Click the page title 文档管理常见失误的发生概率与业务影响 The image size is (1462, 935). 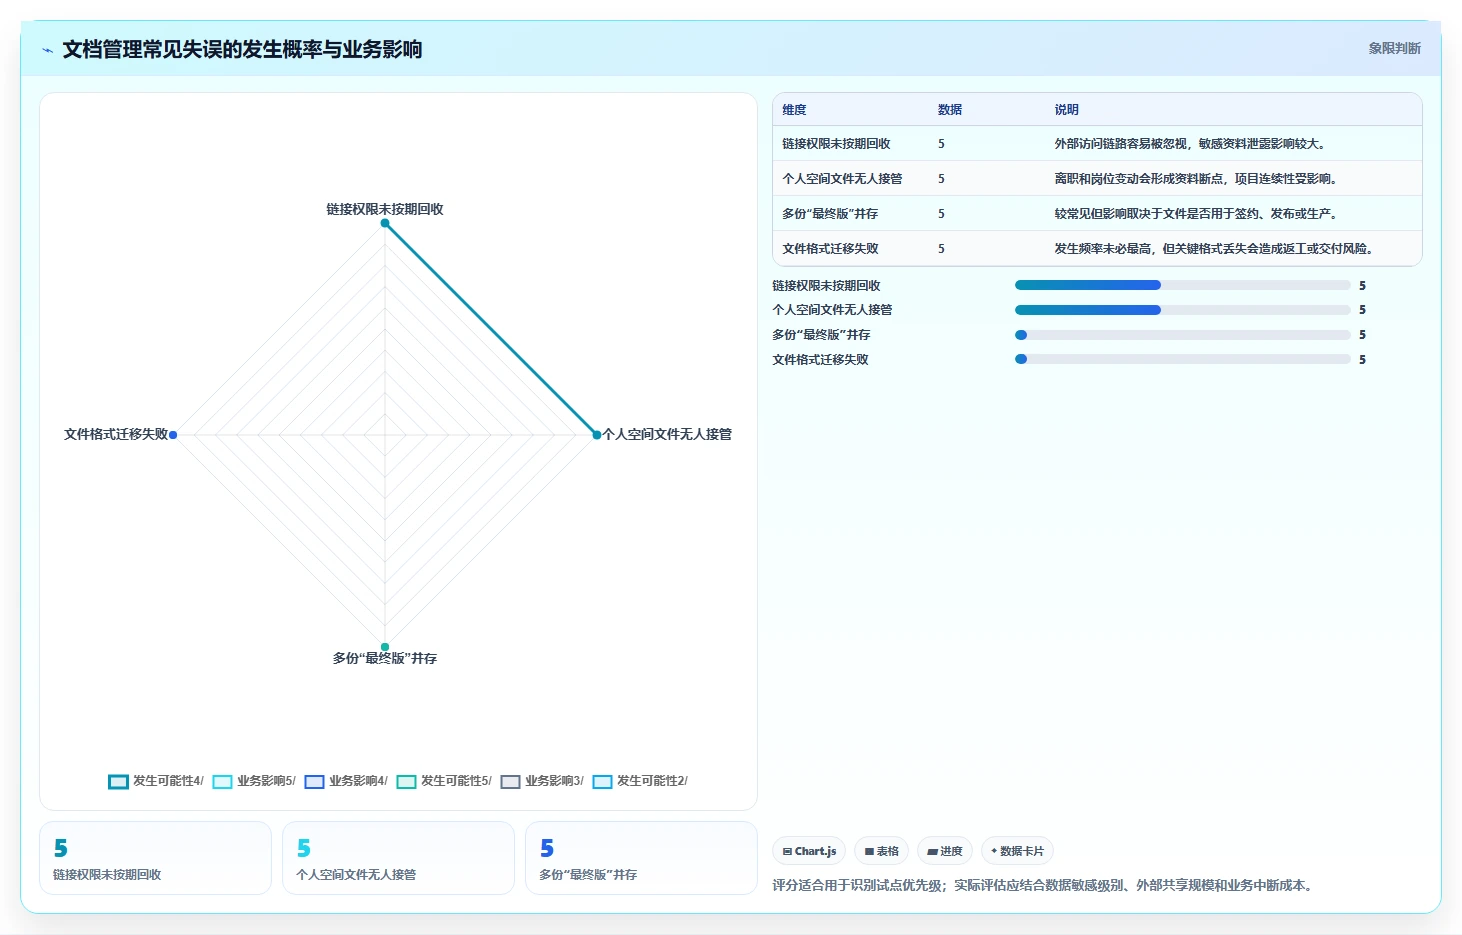point(242,49)
